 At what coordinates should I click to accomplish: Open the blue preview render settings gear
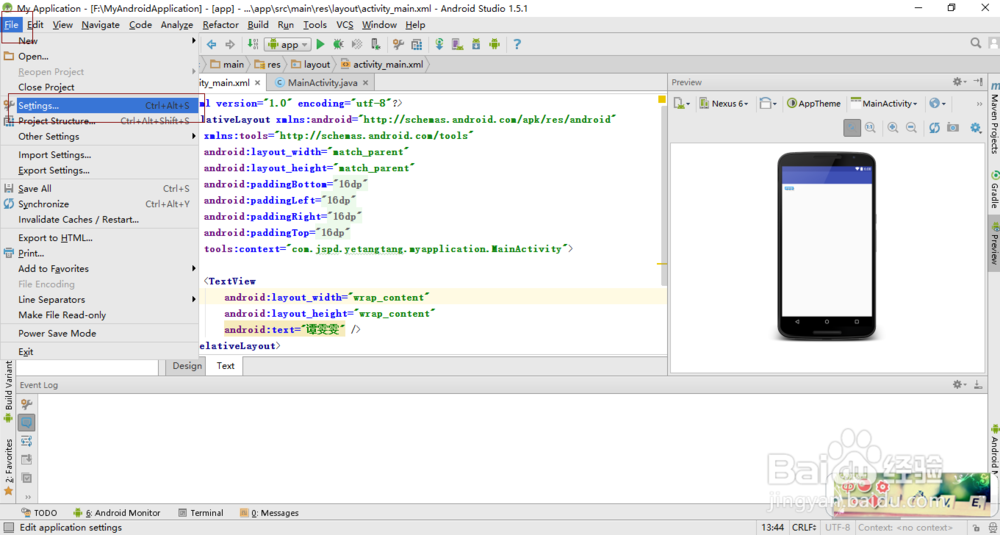tap(975, 128)
